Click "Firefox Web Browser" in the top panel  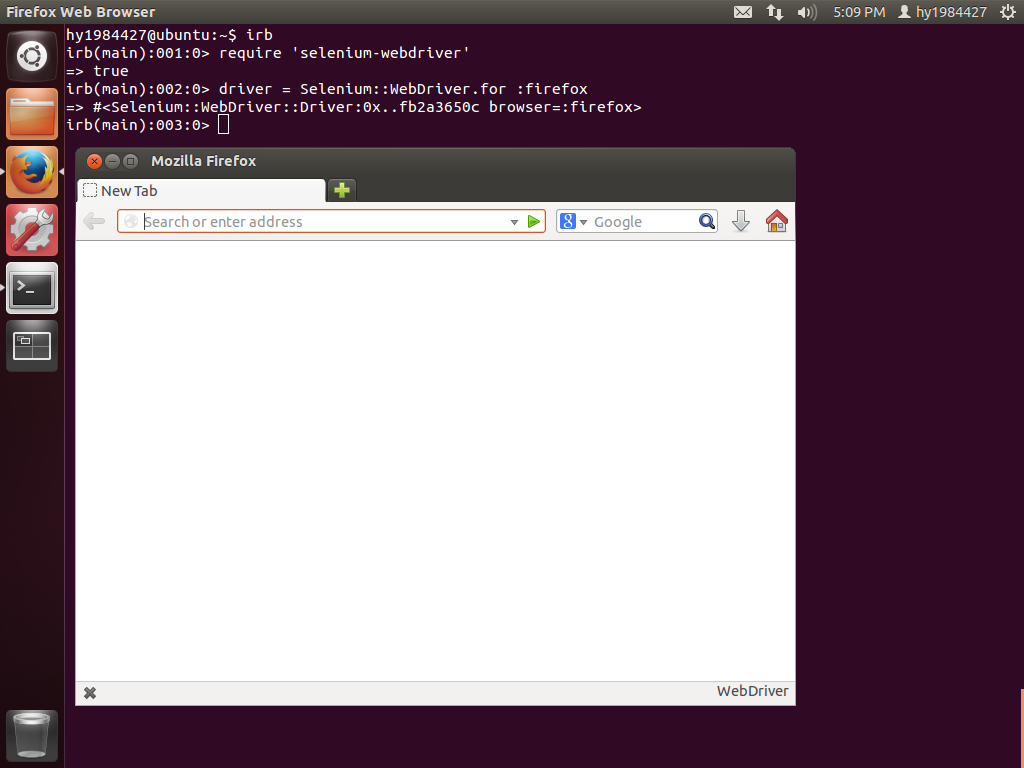tap(81, 12)
